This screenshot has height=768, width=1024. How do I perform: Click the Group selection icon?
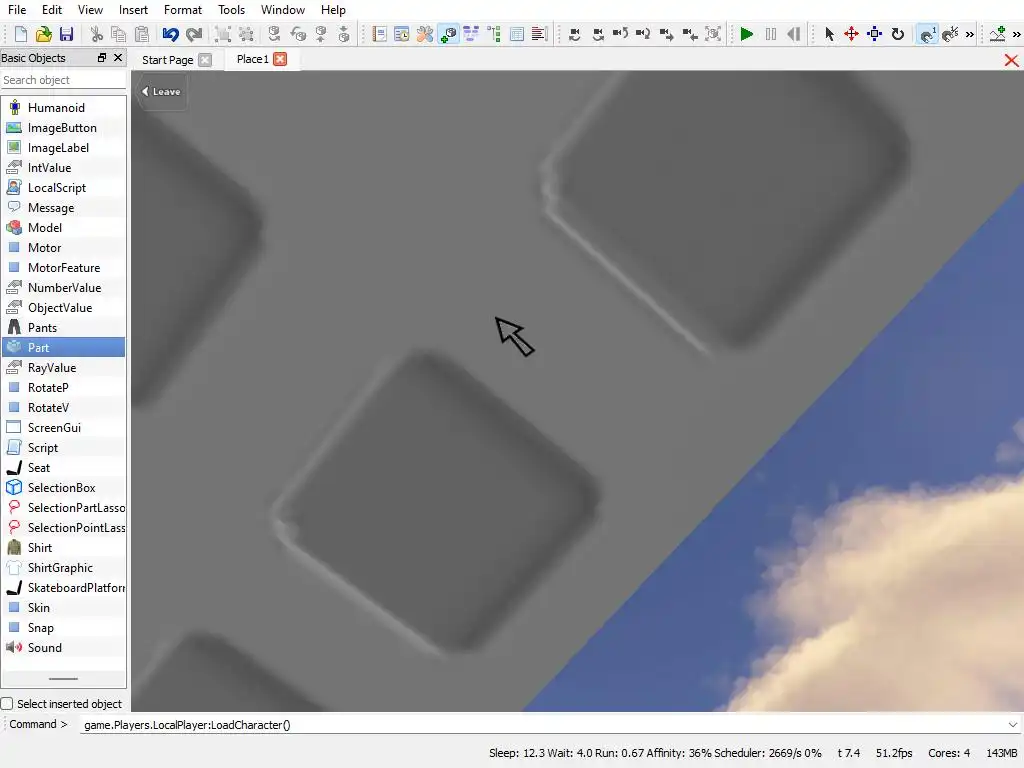click(223, 34)
